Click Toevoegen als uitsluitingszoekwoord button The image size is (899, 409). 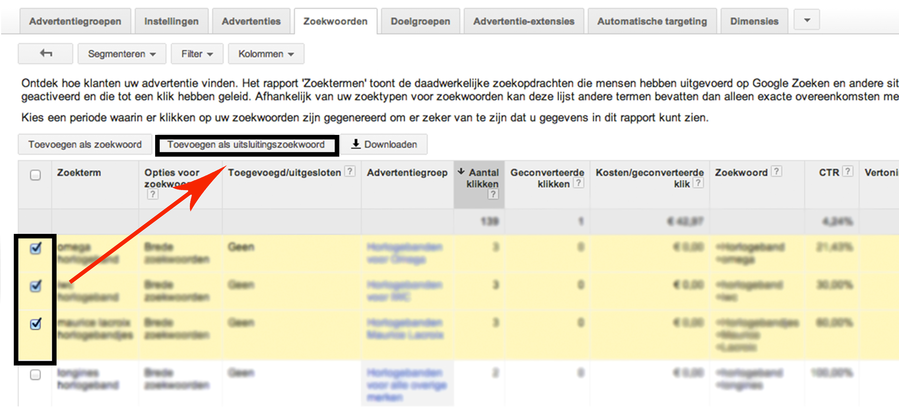247,145
